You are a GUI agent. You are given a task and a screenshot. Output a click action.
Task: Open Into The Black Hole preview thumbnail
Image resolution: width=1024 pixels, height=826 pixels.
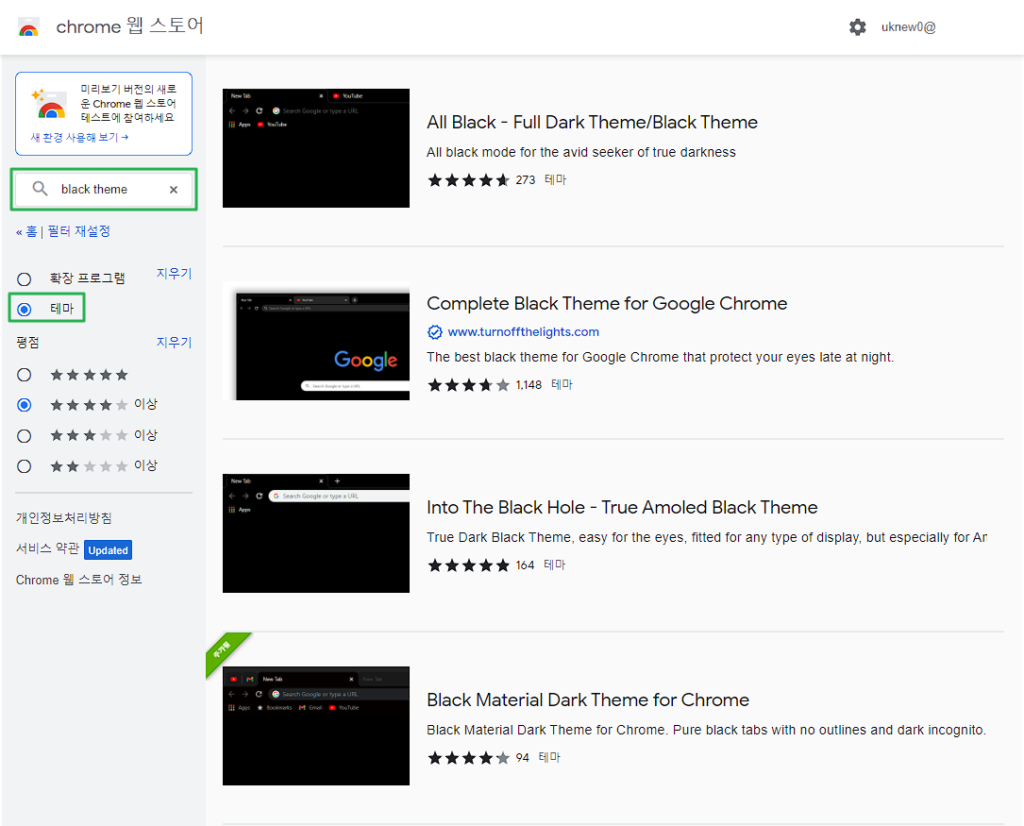tap(316, 533)
